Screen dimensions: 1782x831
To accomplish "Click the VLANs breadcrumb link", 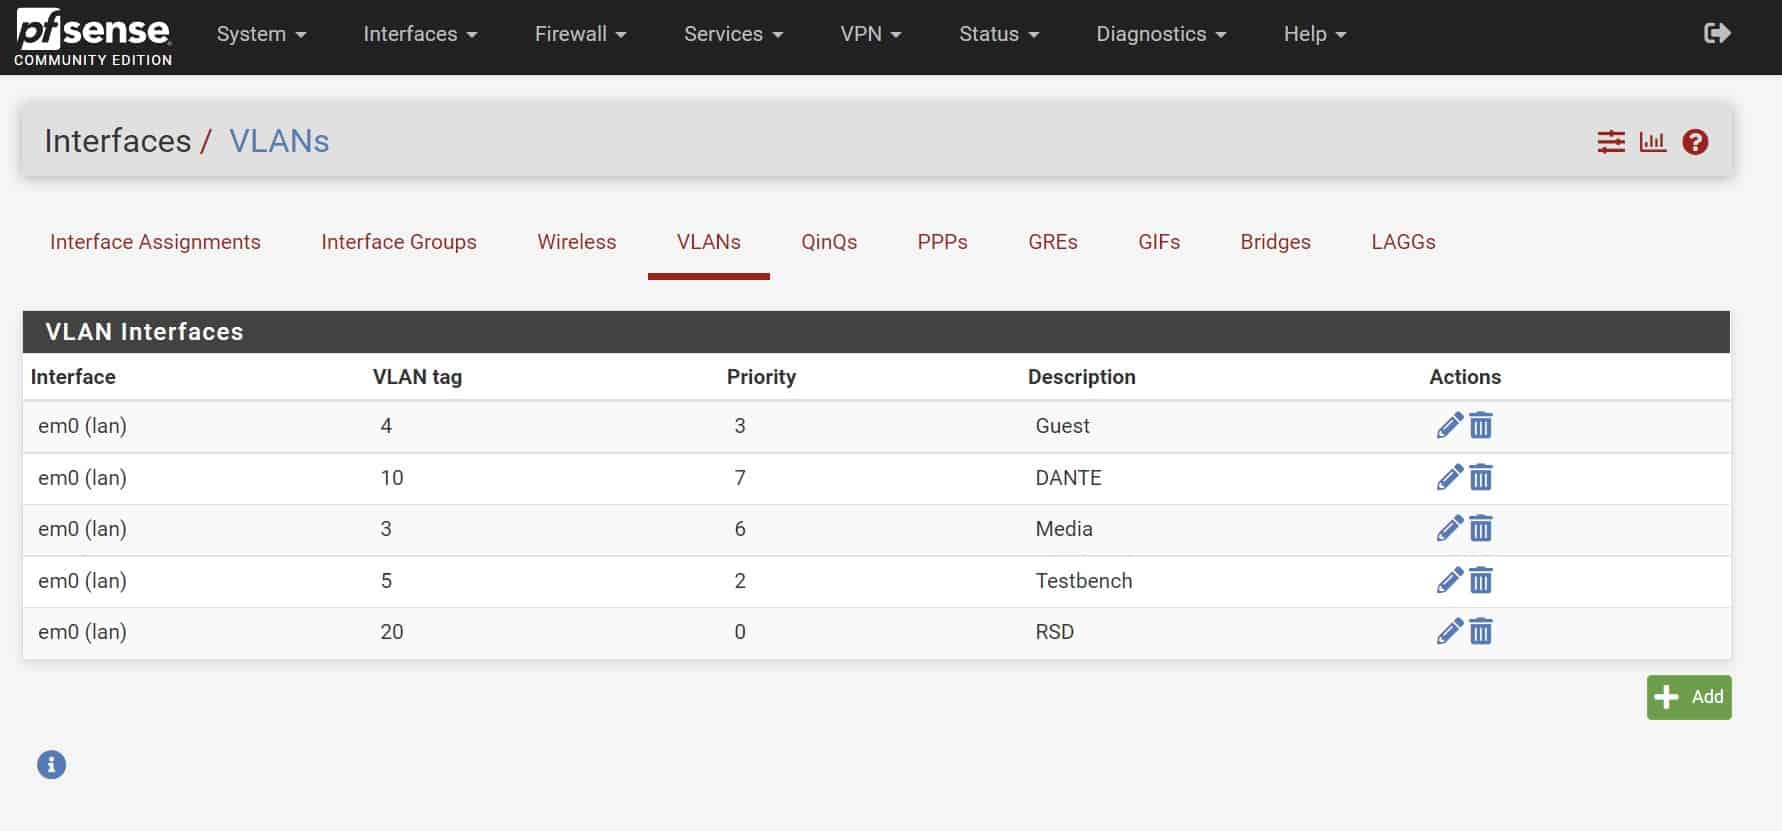I will [279, 141].
